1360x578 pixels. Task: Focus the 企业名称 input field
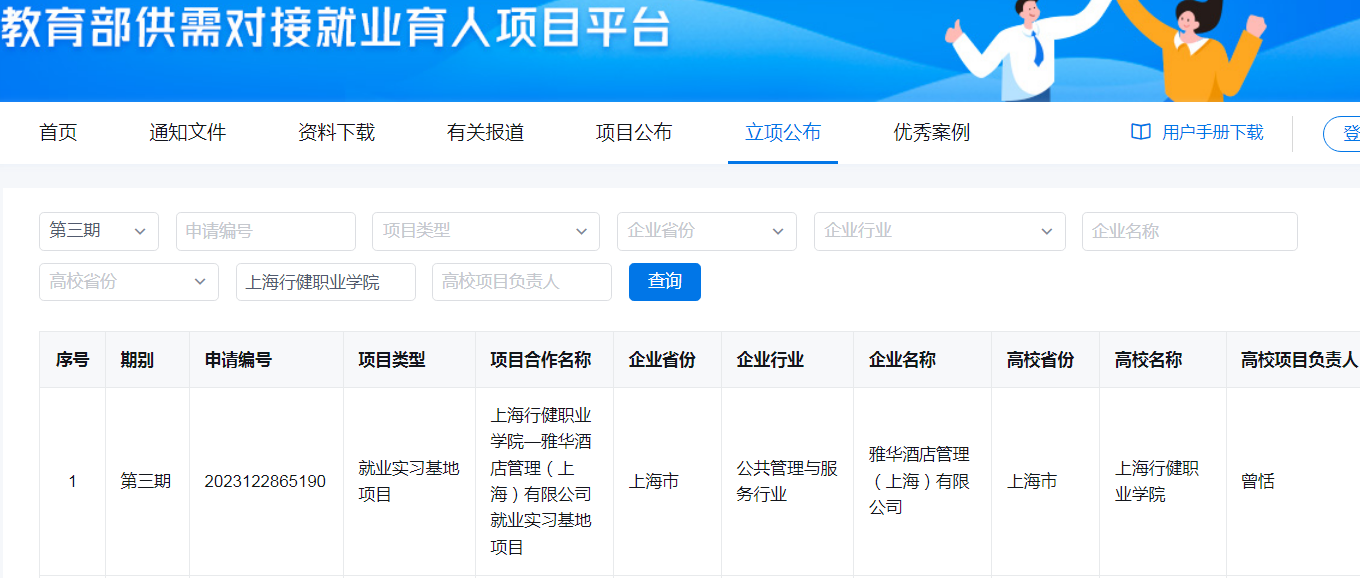coord(1189,231)
